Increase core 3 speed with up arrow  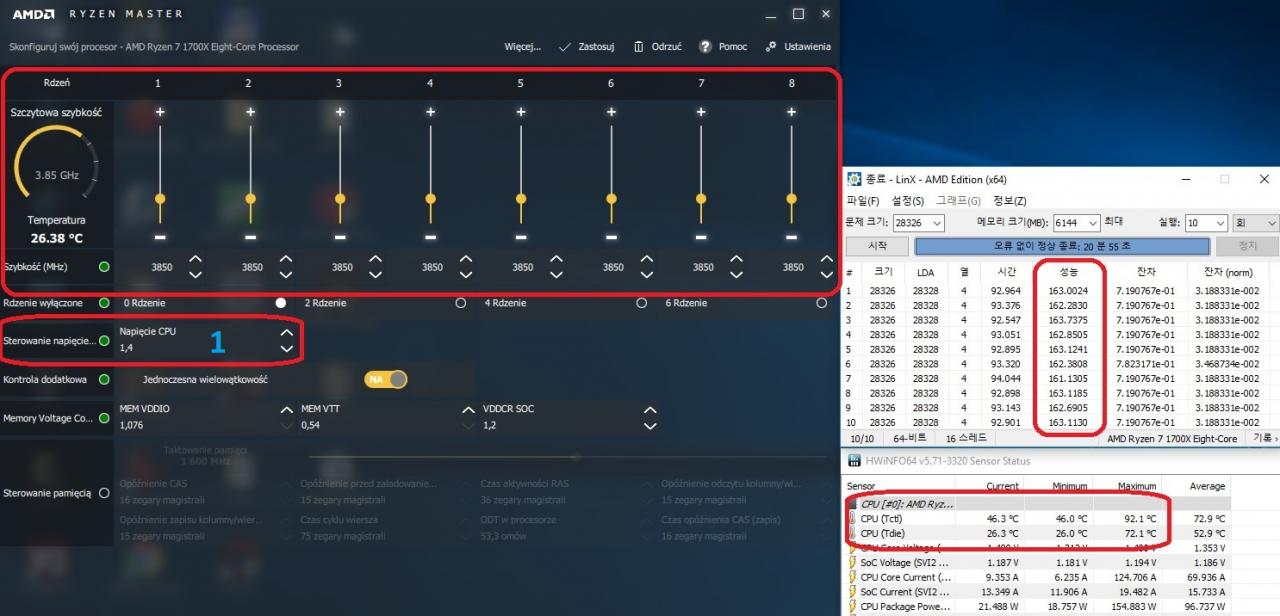coord(376,260)
